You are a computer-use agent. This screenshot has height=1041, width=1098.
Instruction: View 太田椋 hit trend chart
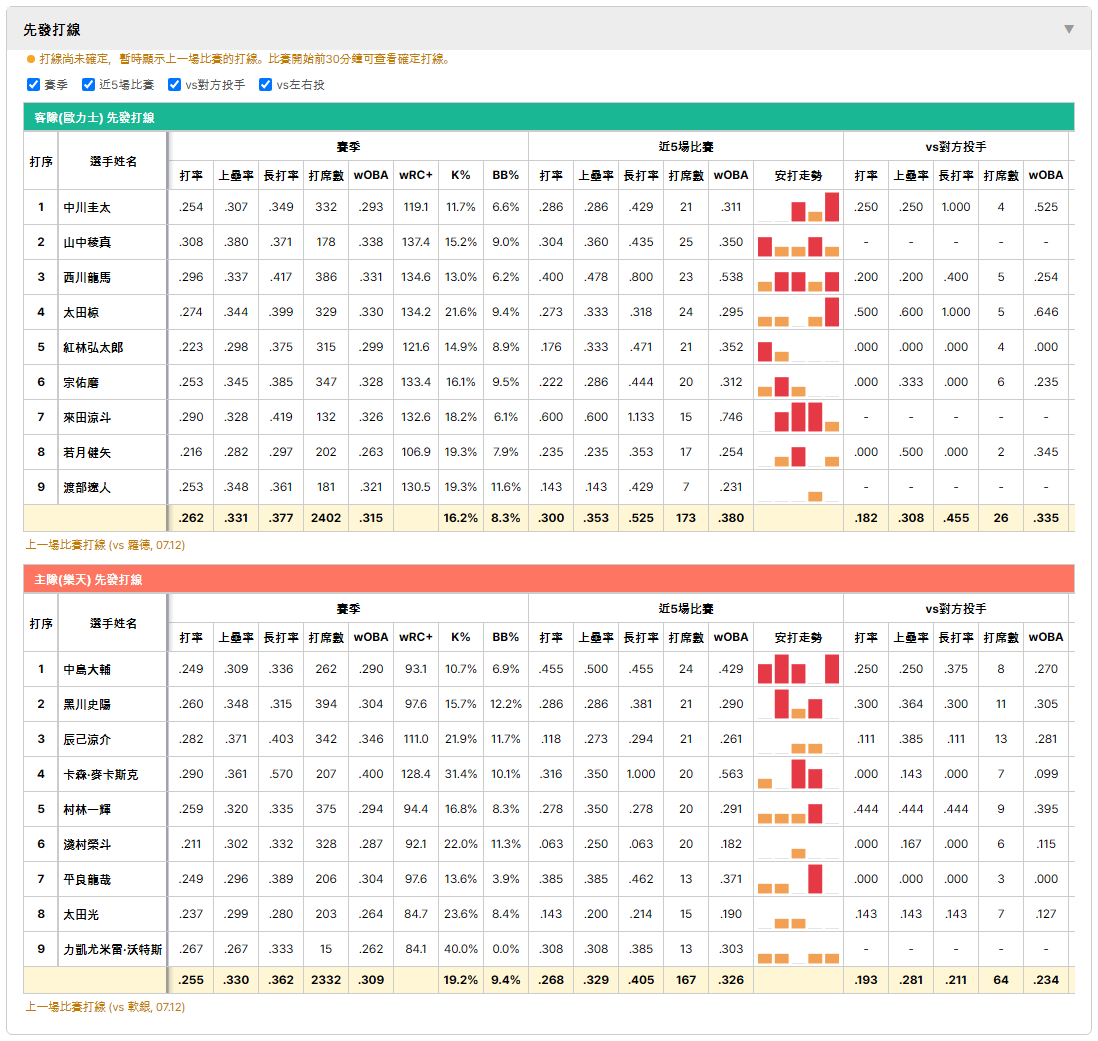pos(798,312)
